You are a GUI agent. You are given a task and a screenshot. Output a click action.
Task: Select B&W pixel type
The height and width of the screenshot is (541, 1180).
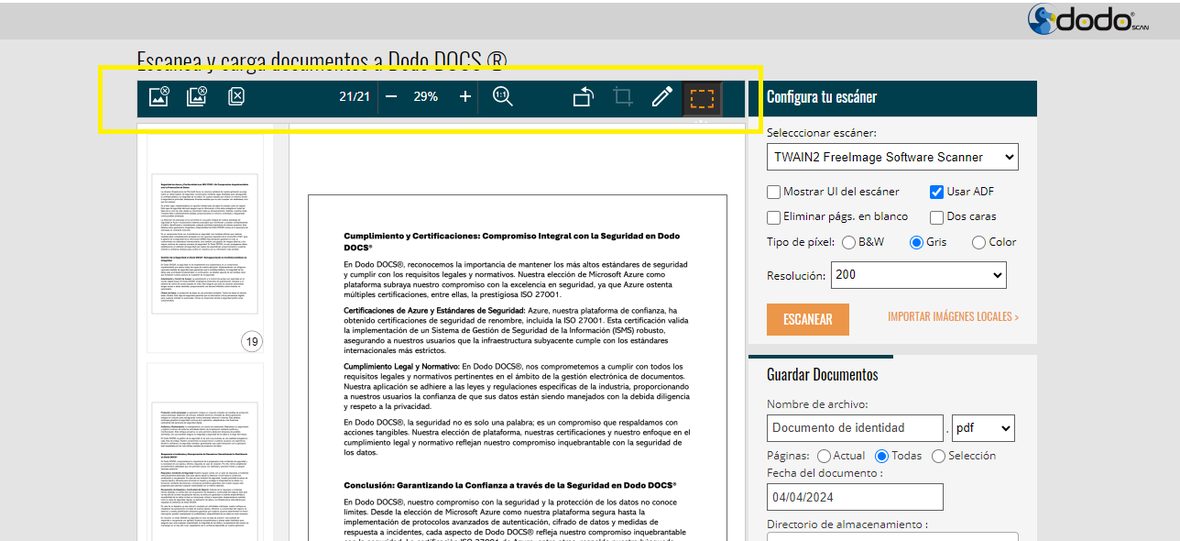[x=849, y=242]
